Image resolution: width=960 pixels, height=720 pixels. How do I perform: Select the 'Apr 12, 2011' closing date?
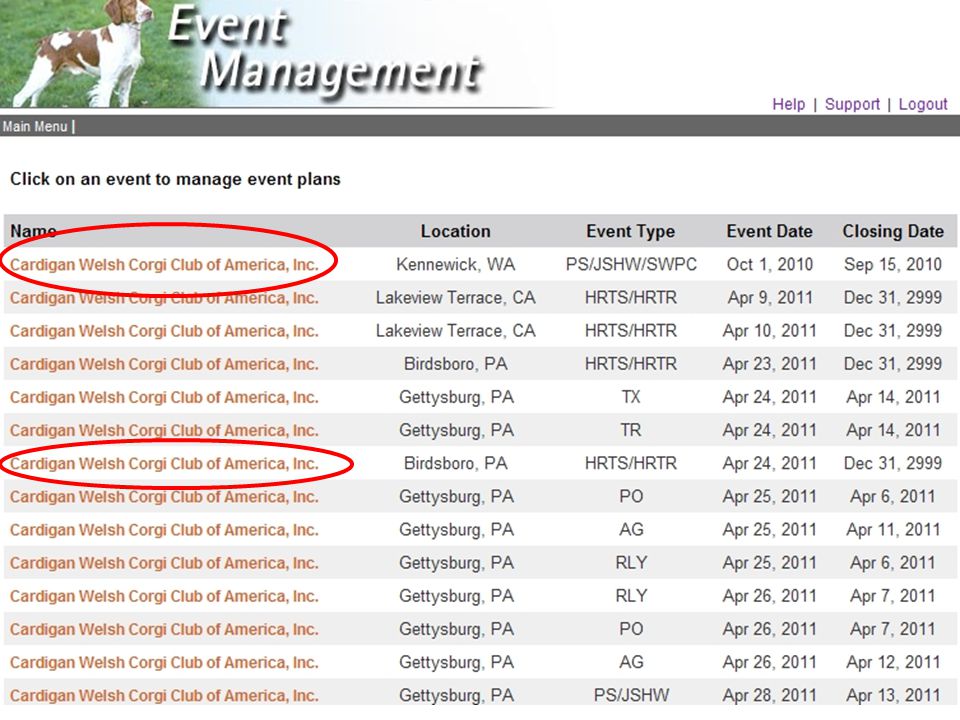pos(893,661)
